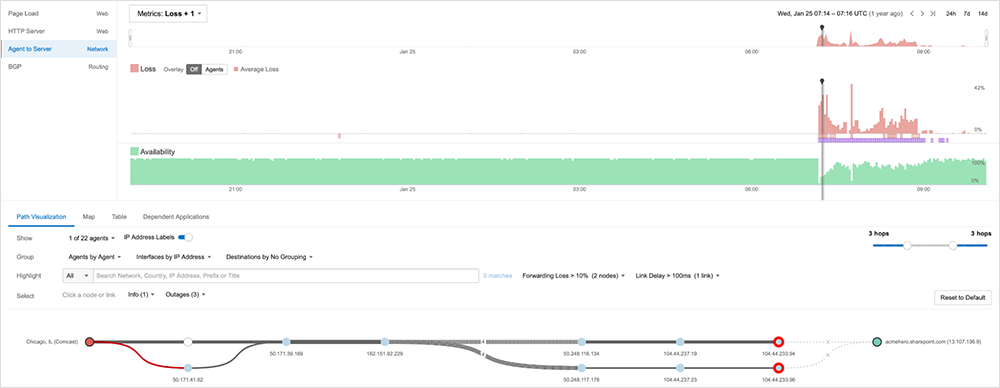Click Reset to Default button
This screenshot has height=388, width=1000.
coord(962,297)
